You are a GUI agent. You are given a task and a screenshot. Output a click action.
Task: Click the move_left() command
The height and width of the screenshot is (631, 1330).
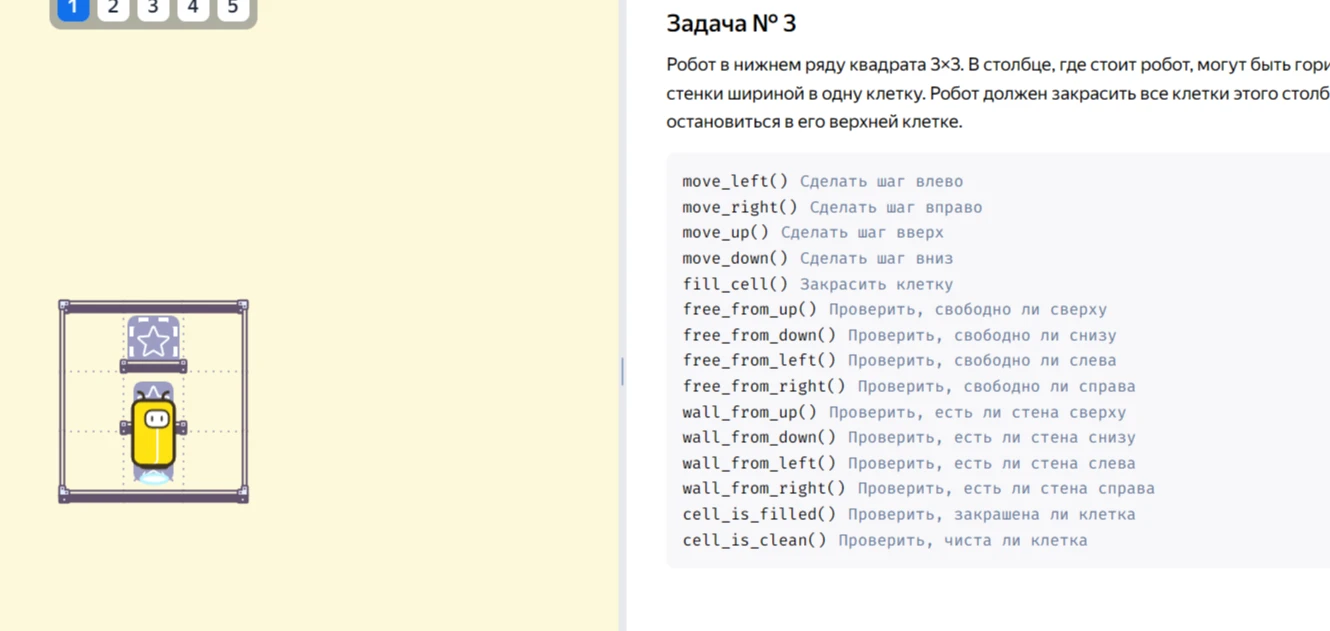click(735, 181)
